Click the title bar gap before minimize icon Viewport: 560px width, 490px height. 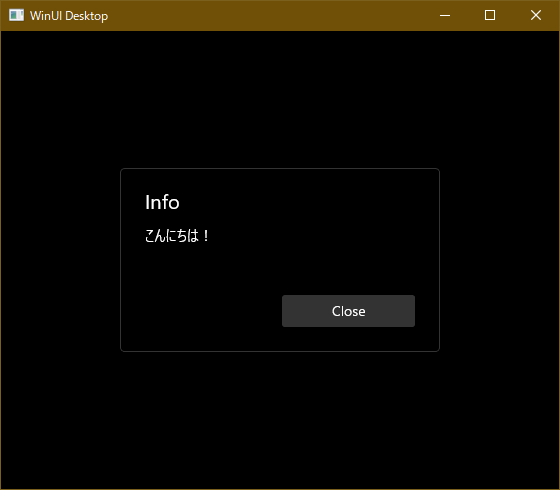[x=407, y=15]
